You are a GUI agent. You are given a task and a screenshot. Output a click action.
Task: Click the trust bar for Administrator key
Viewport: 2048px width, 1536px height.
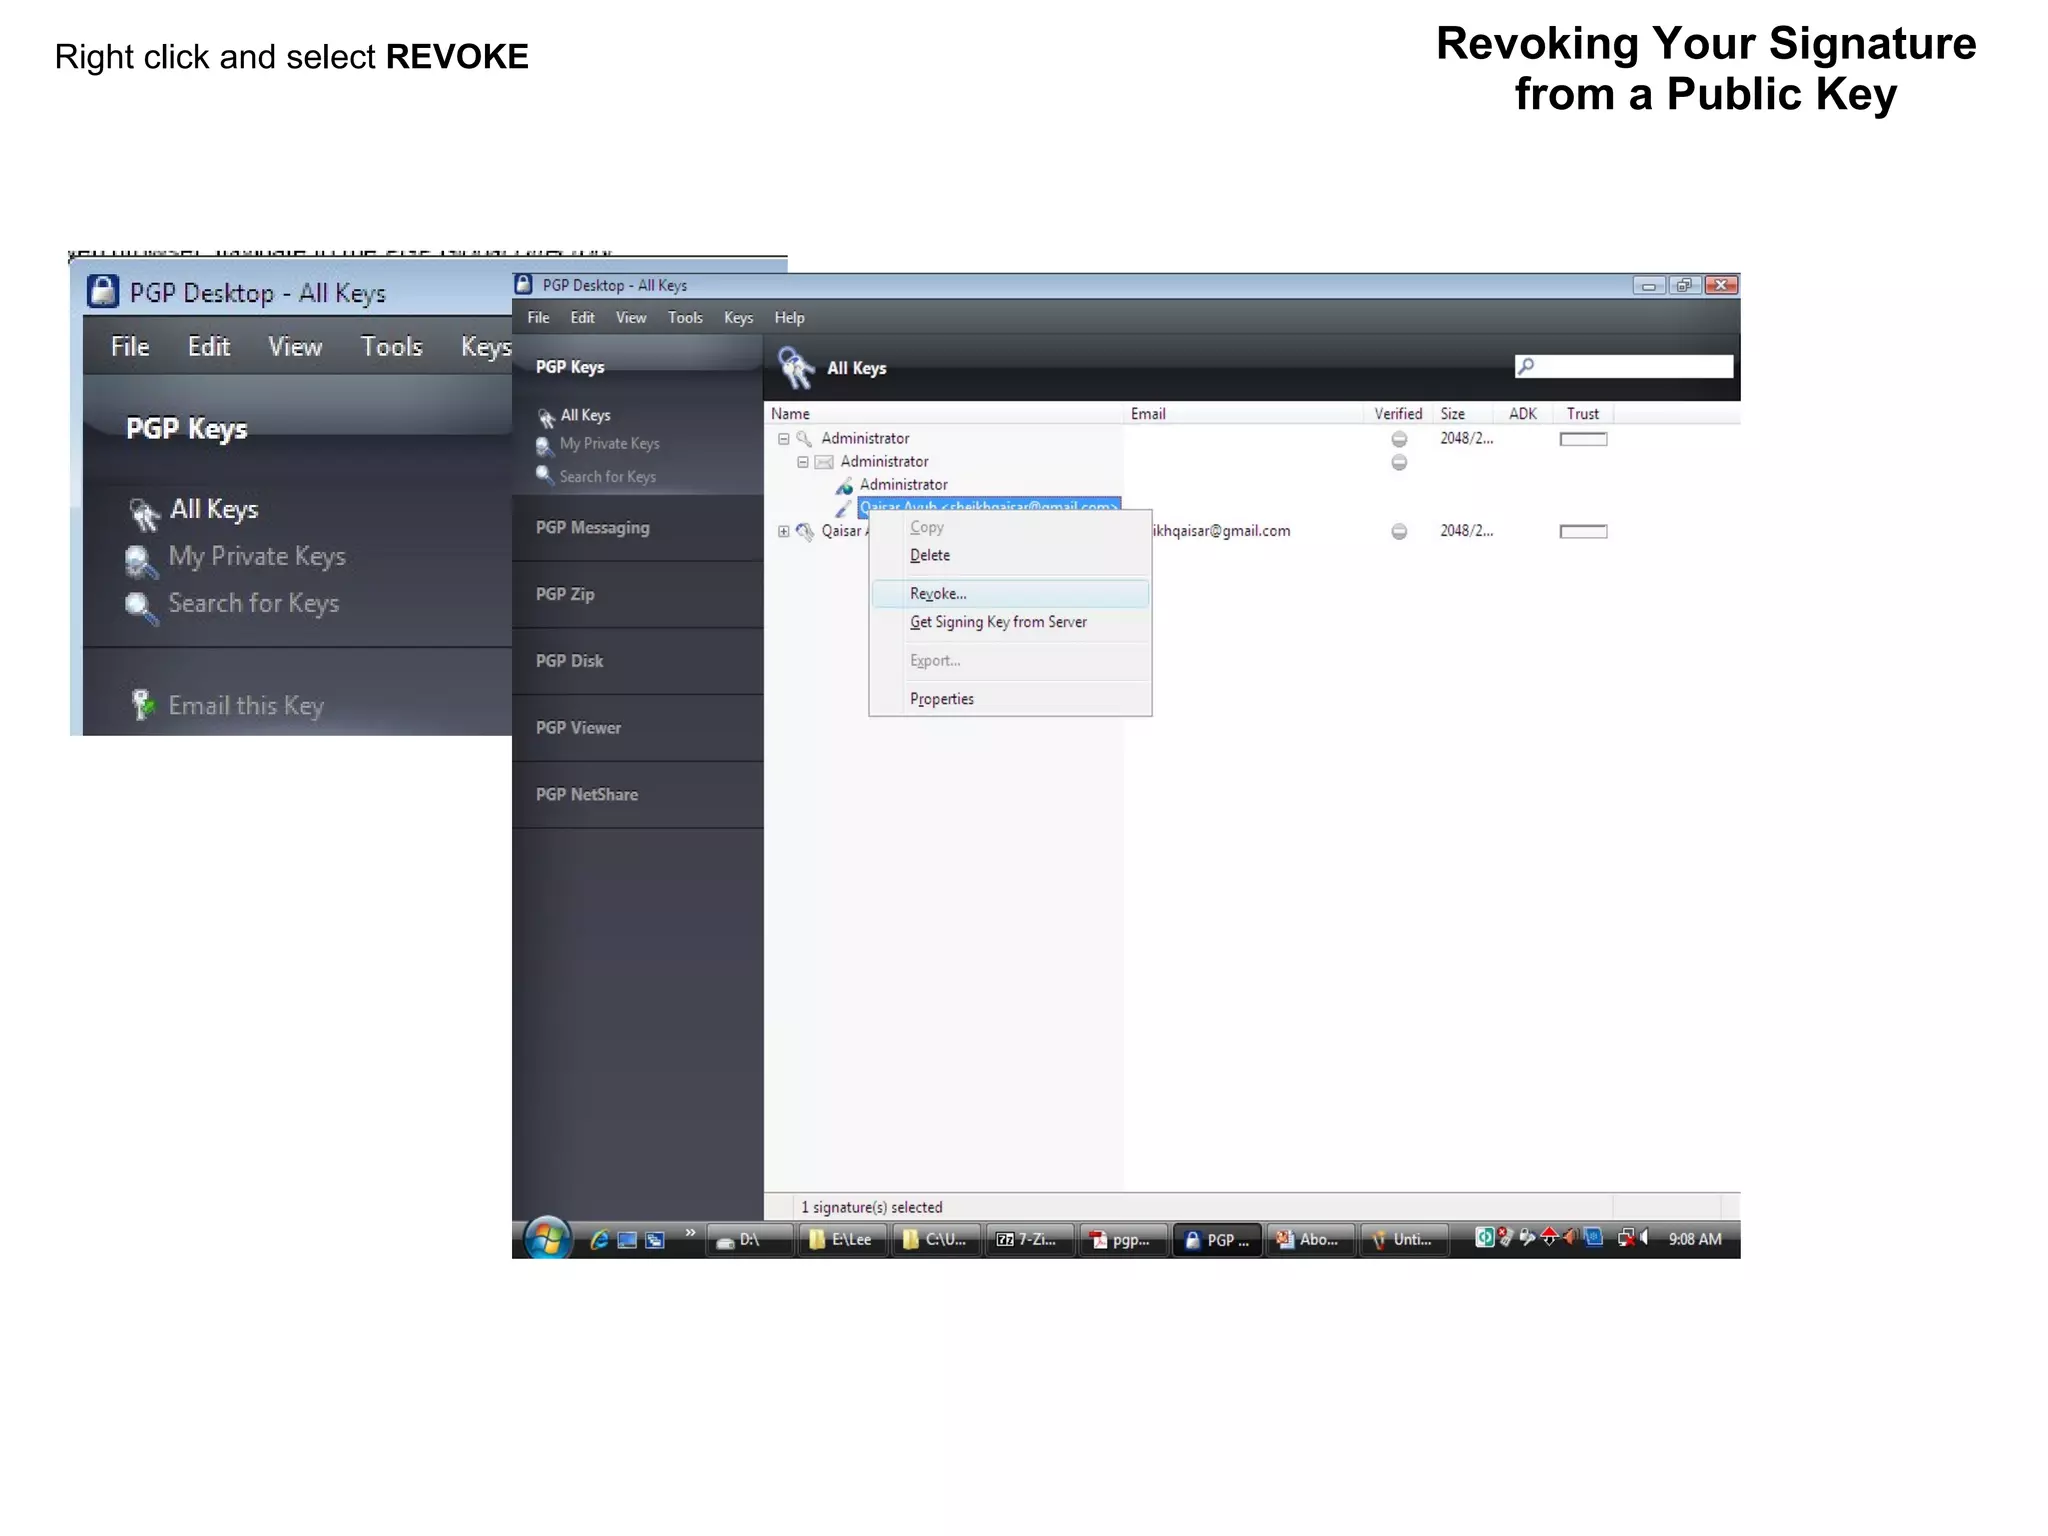[1583, 439]
